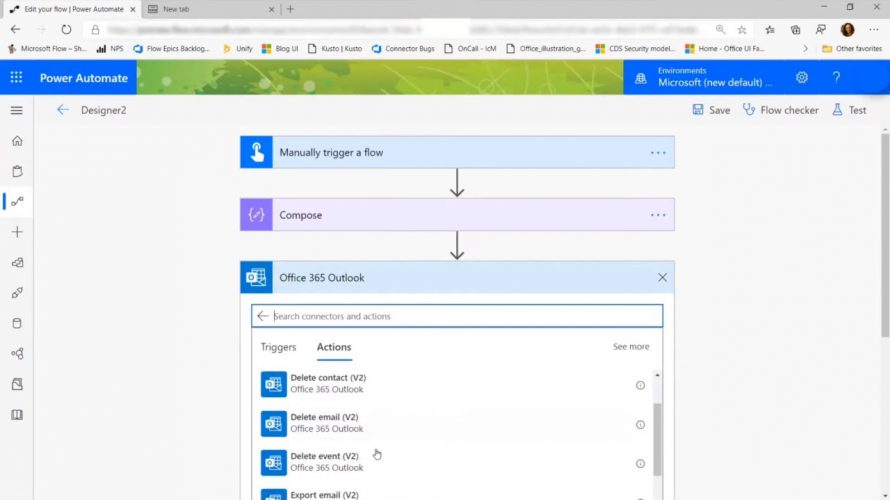
Task: Show info for Delete contact (V2)
Action: coord(640,385)
